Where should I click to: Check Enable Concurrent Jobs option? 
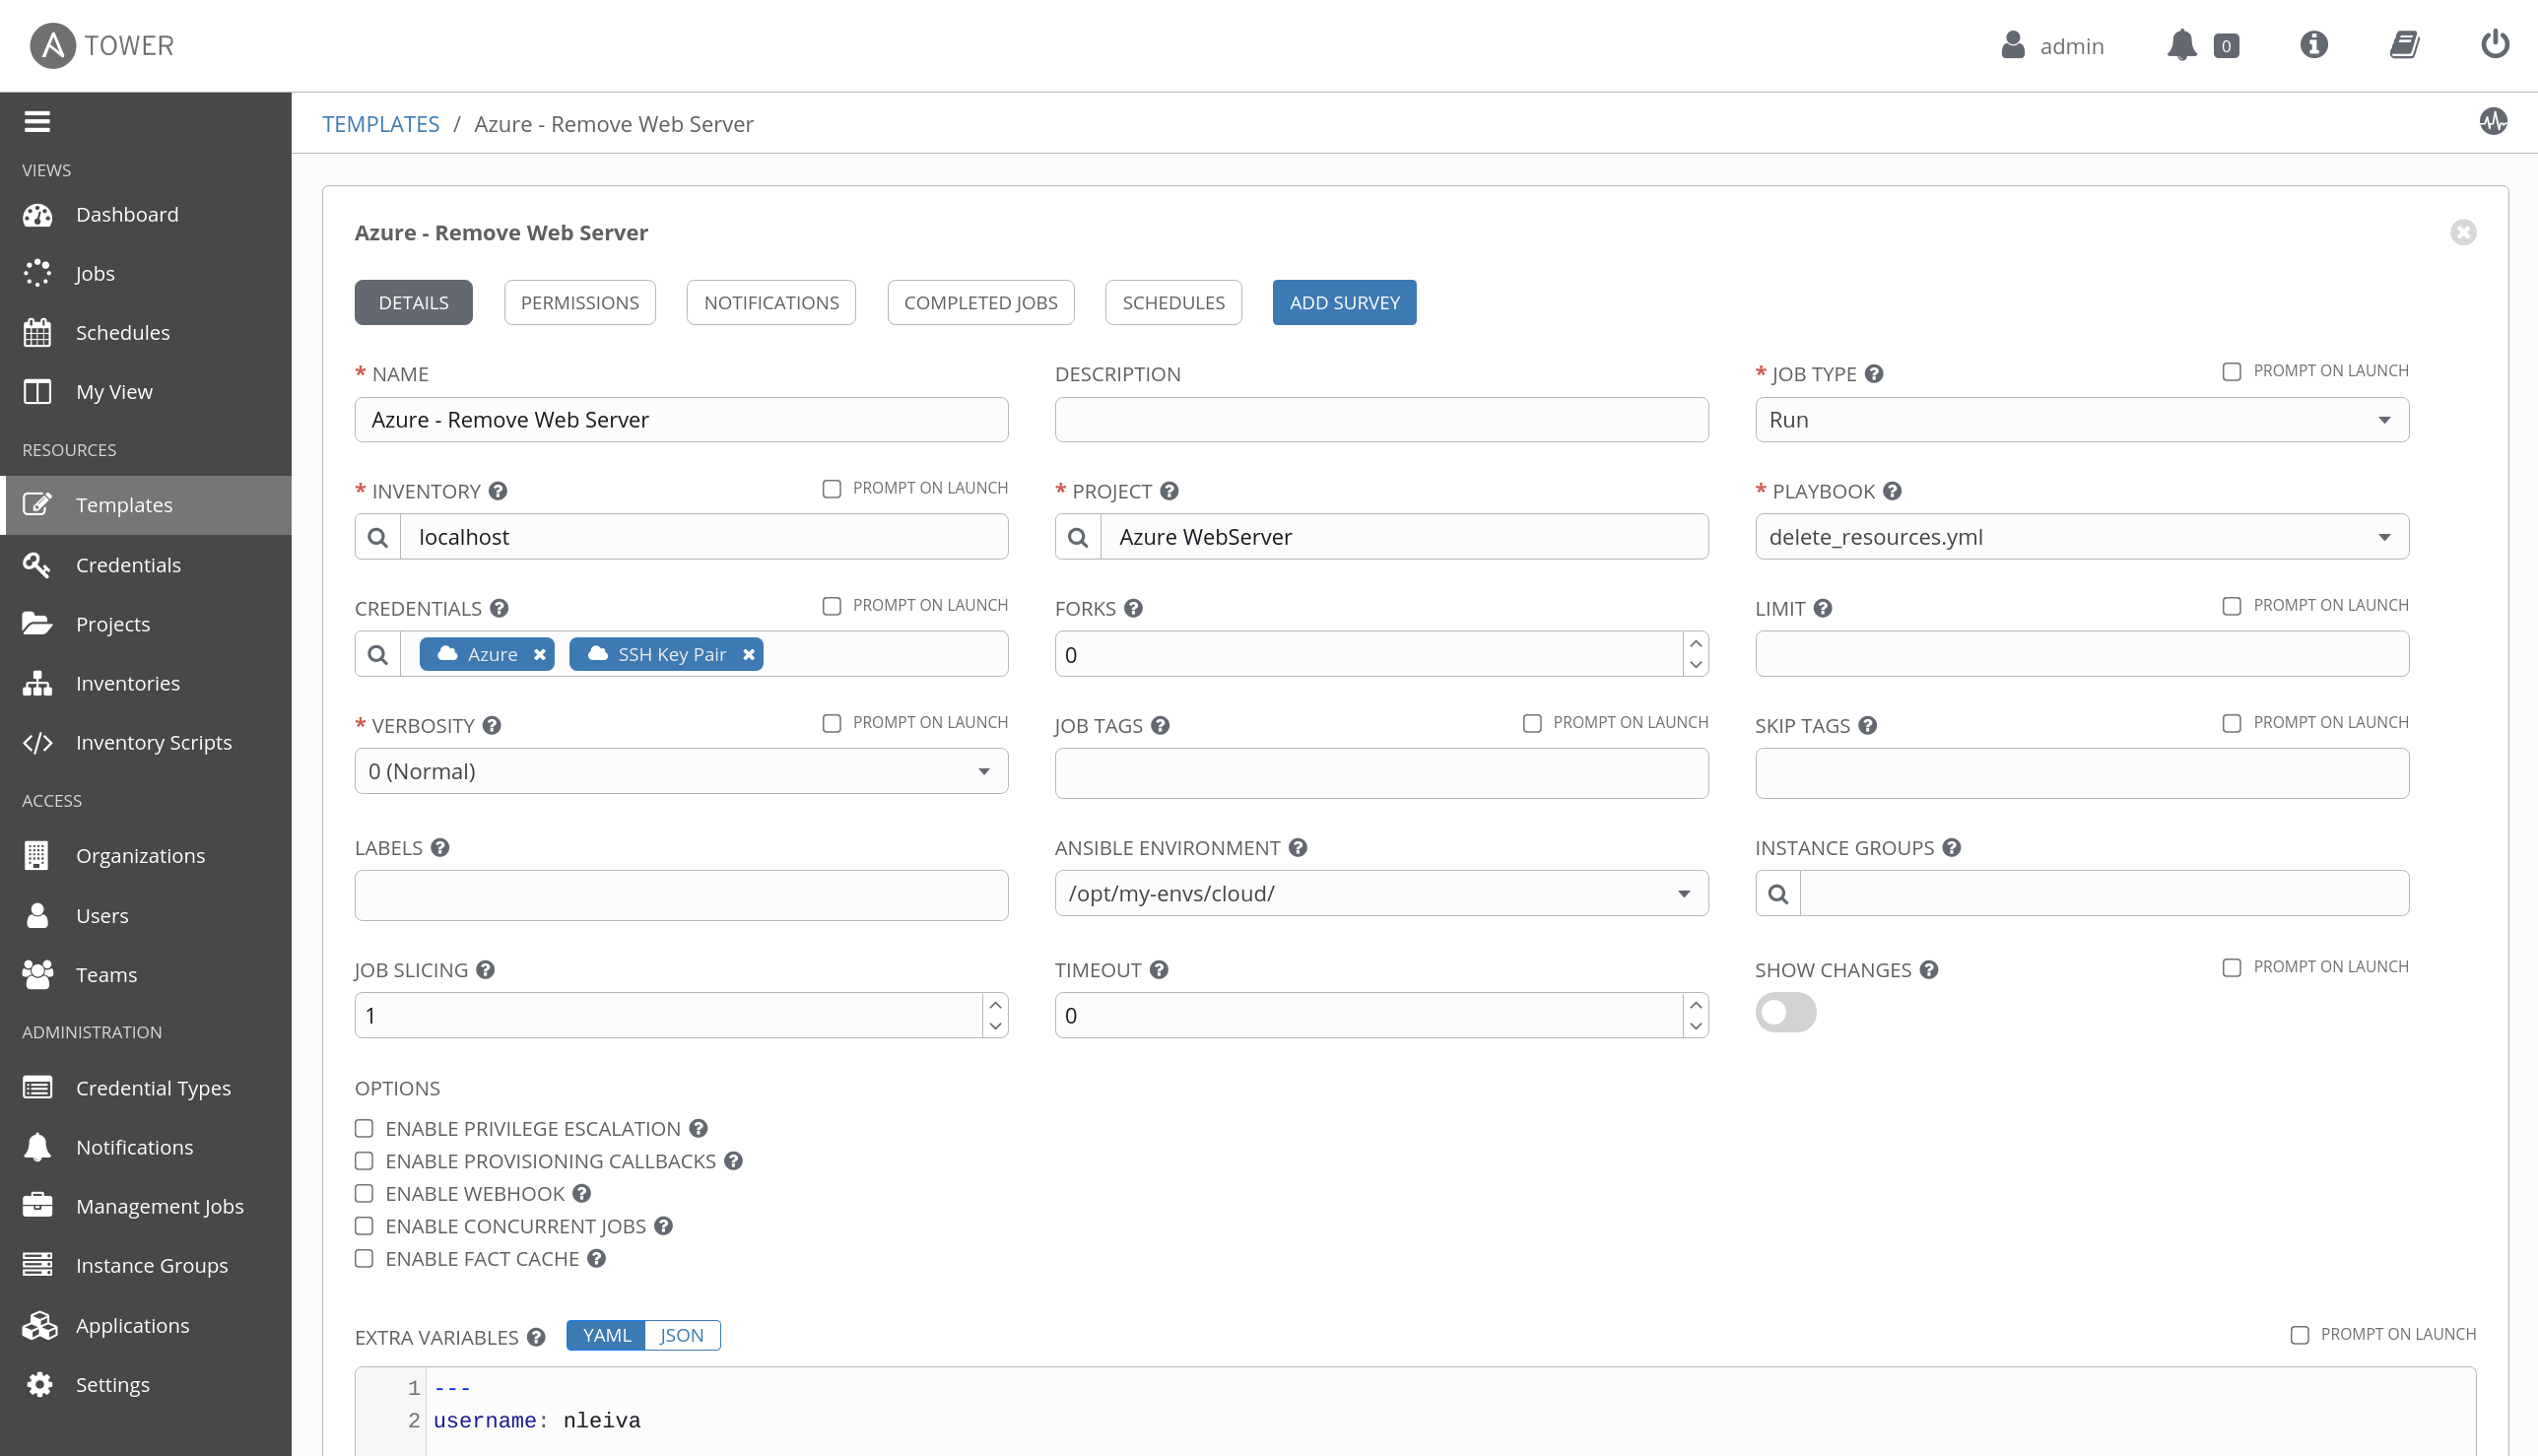(x=364, y=1226)
